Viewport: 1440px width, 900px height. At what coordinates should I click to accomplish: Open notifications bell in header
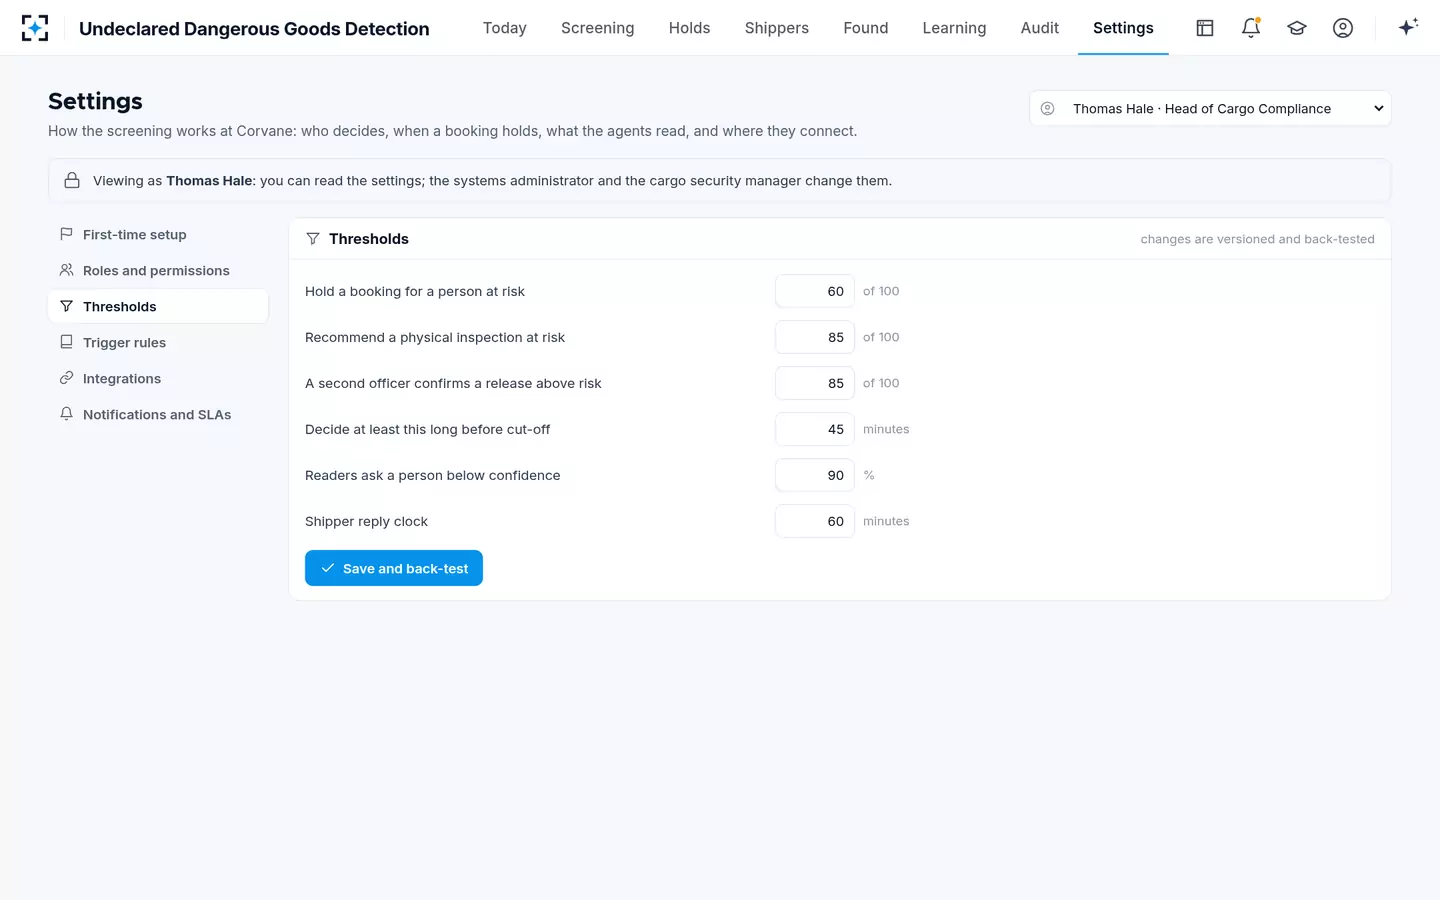coord(1251,28)
